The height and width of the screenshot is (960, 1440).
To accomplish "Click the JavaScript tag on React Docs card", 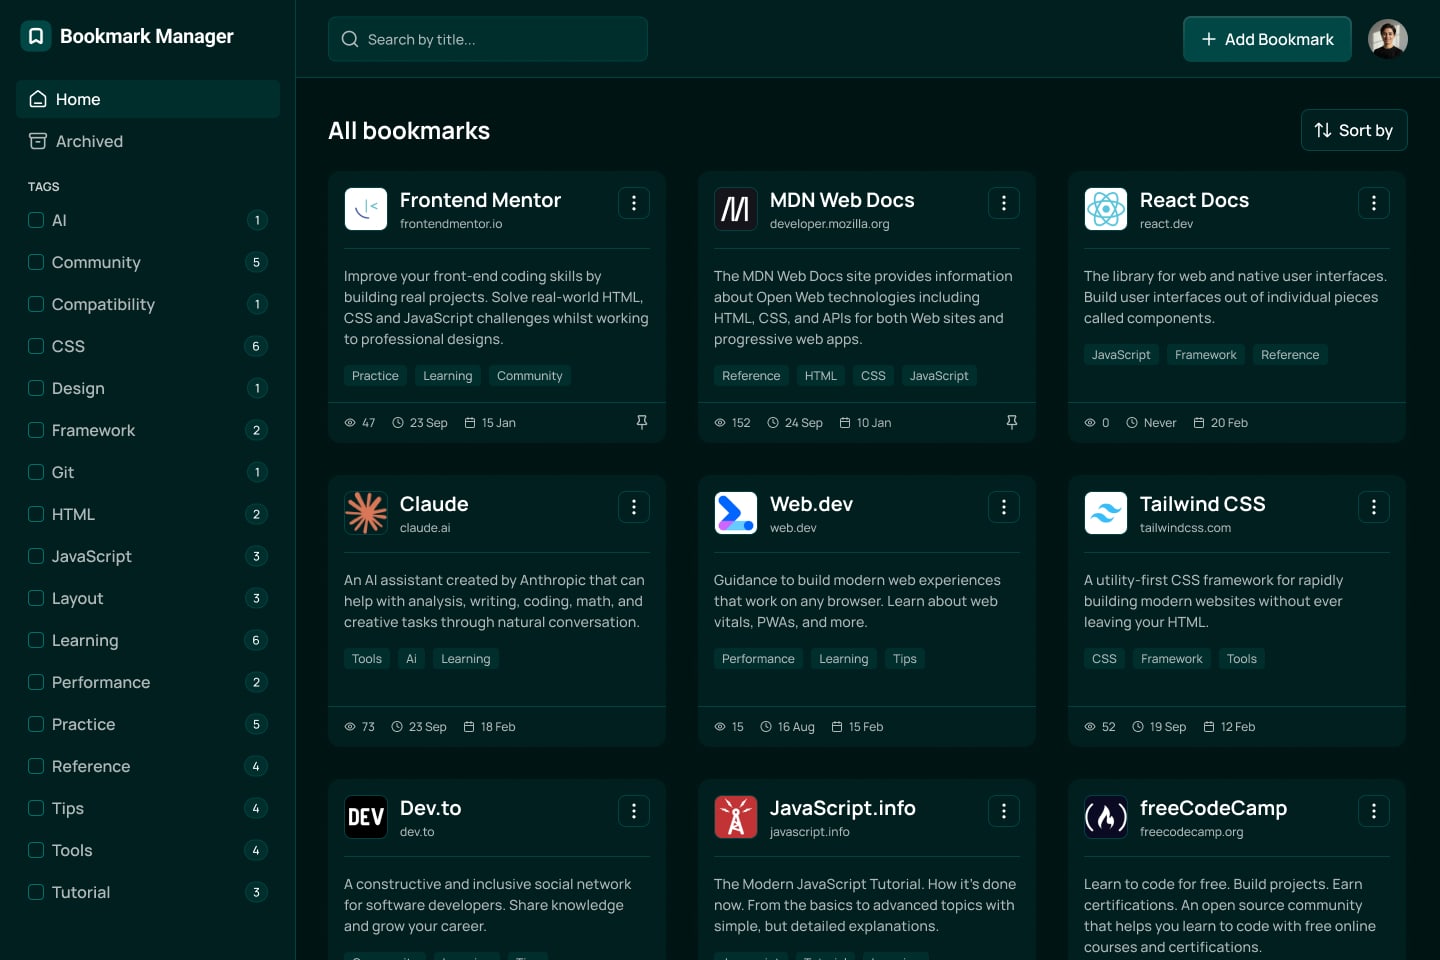I will click(1121, 355).
